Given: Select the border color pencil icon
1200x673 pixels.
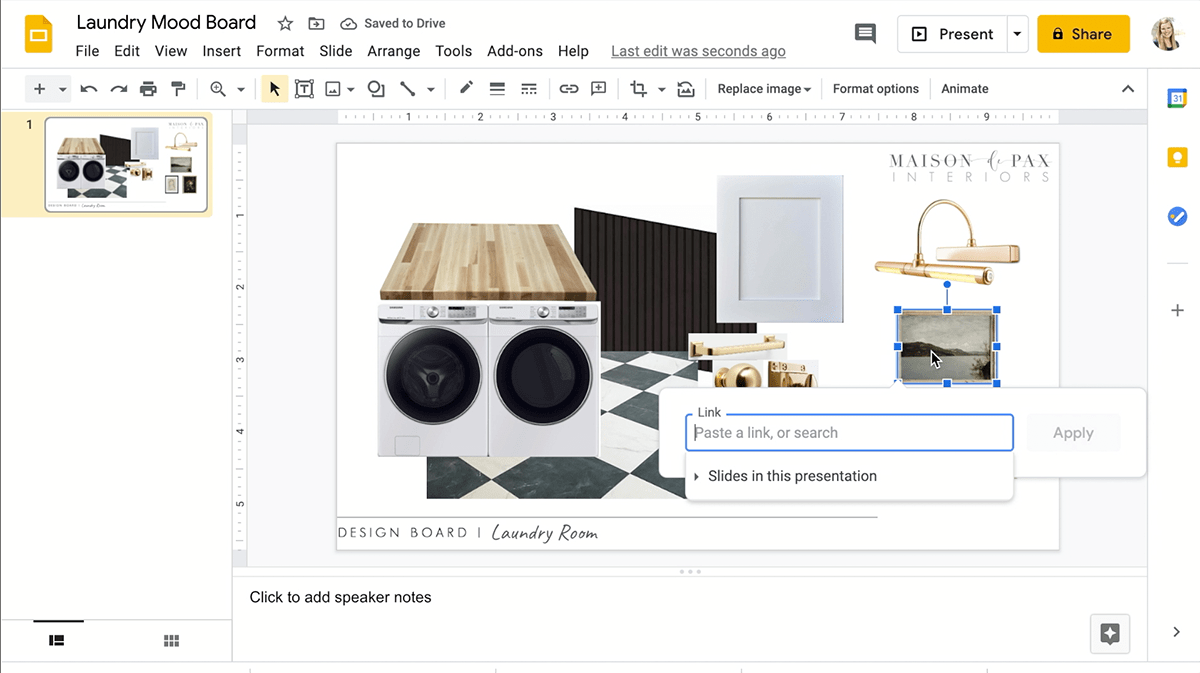Looking at the screenshot, I should [x=466, y=89].
